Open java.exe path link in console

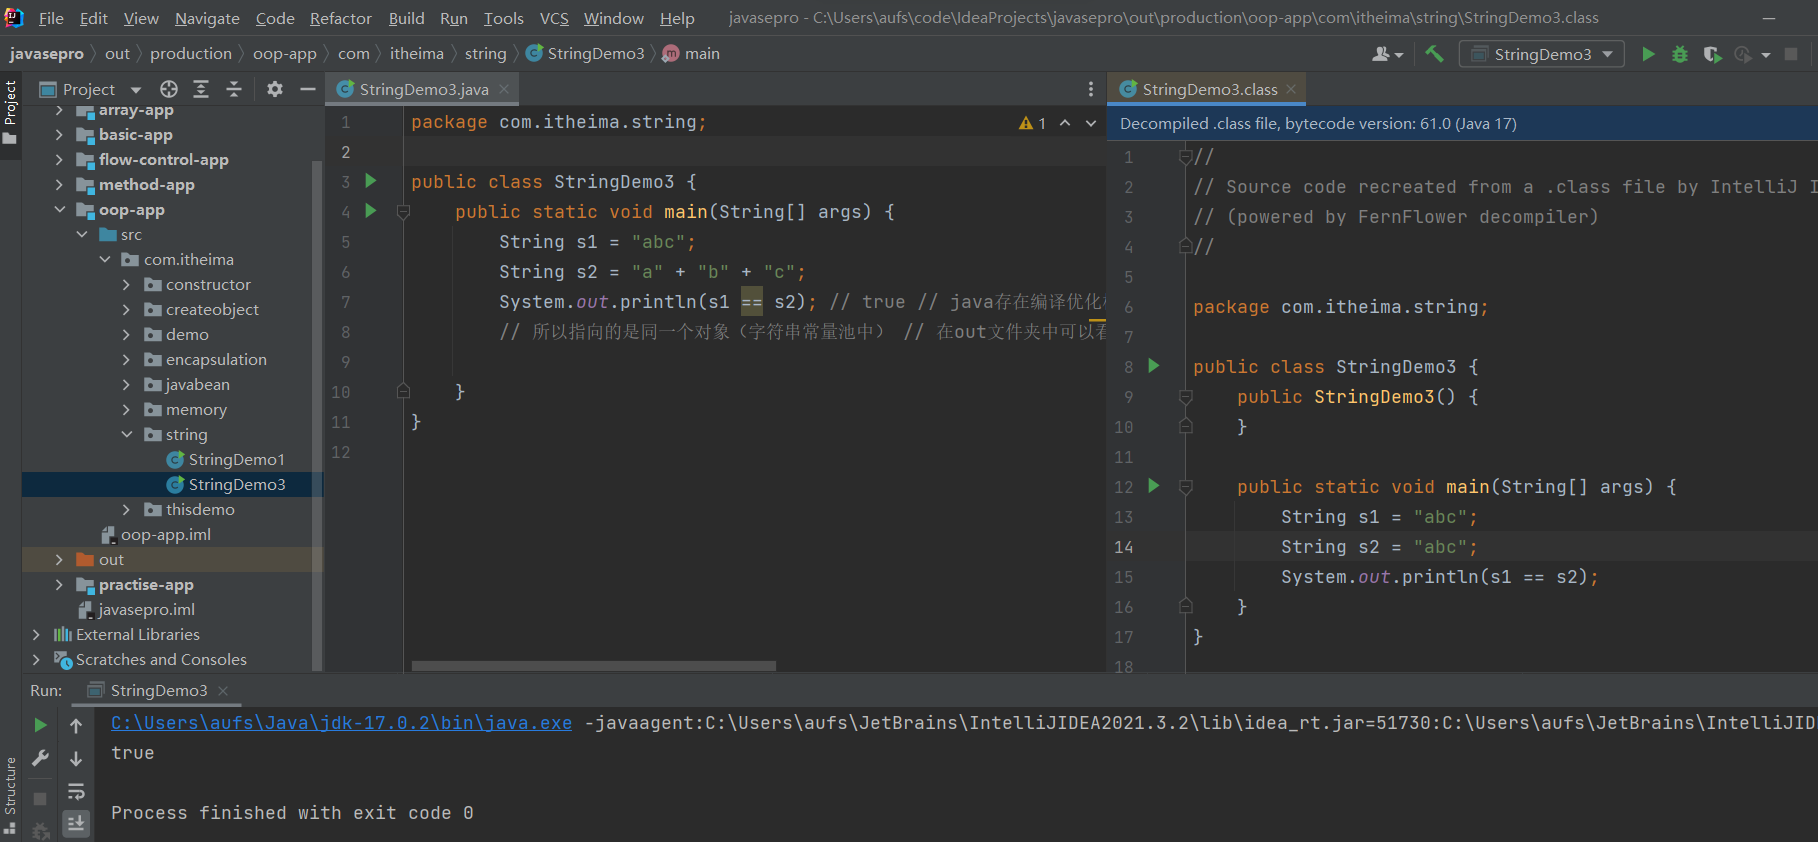(341, 722)
